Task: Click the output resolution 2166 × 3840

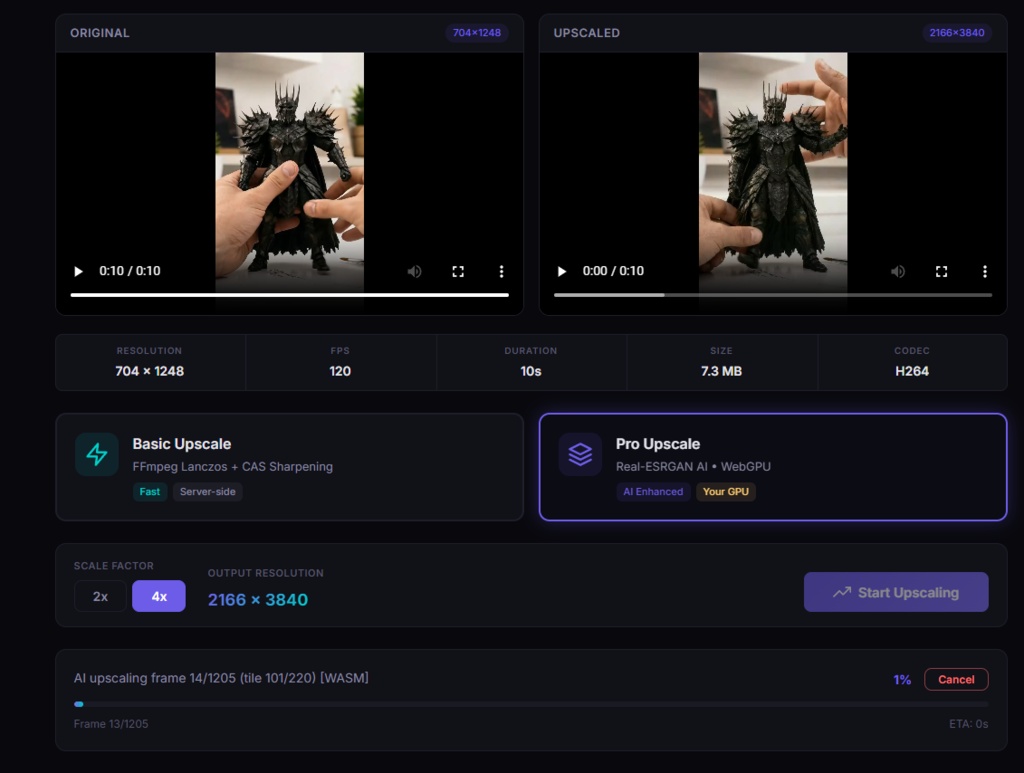Action: [x=258, y=599]
